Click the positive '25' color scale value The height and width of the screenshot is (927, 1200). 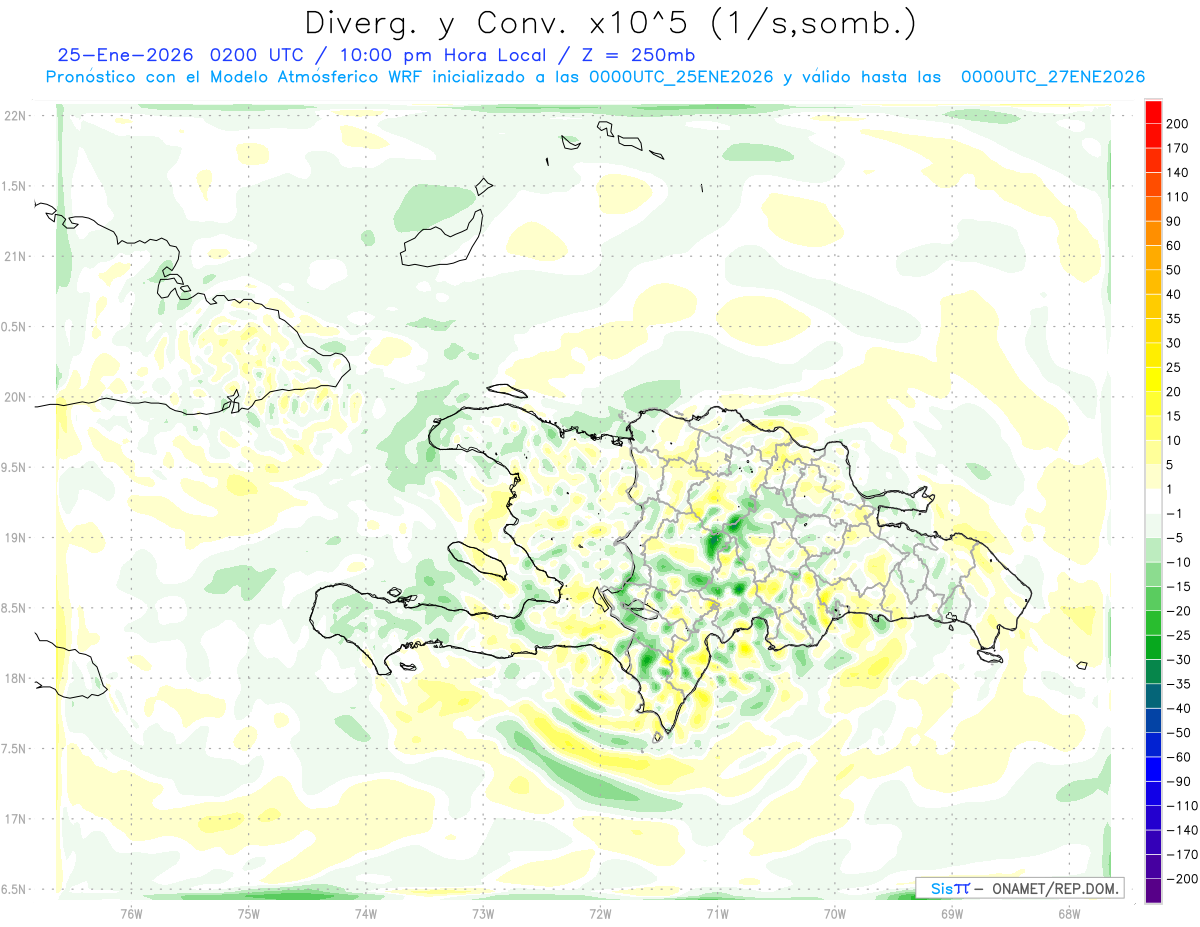[1174, 368]
